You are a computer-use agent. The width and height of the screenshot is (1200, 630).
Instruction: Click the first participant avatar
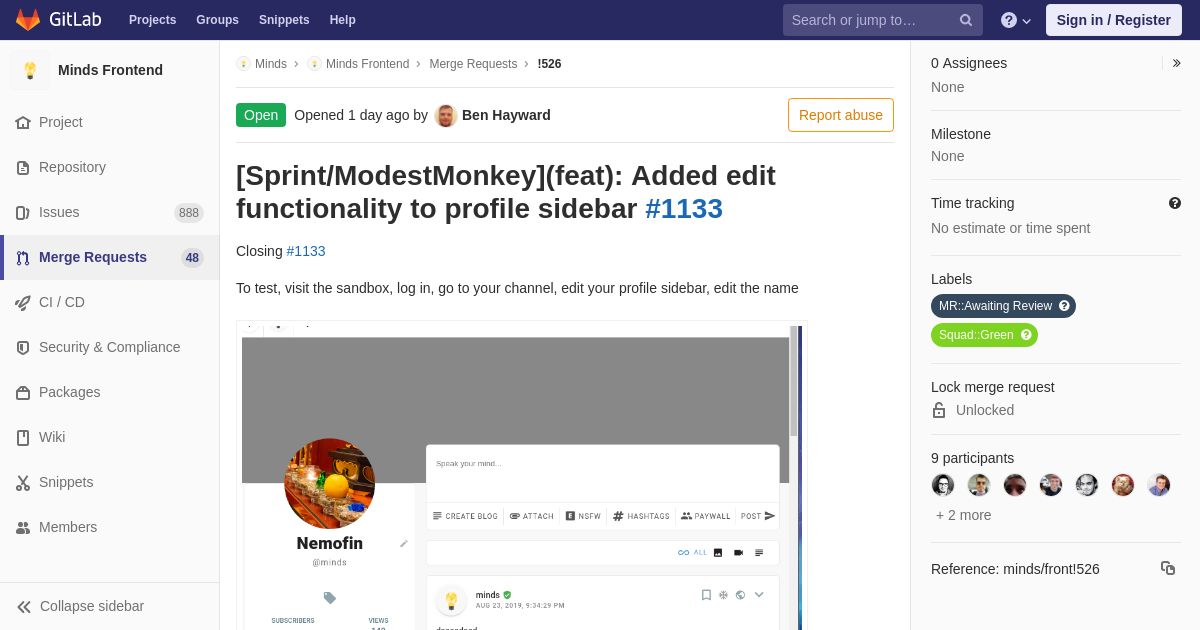943,485
